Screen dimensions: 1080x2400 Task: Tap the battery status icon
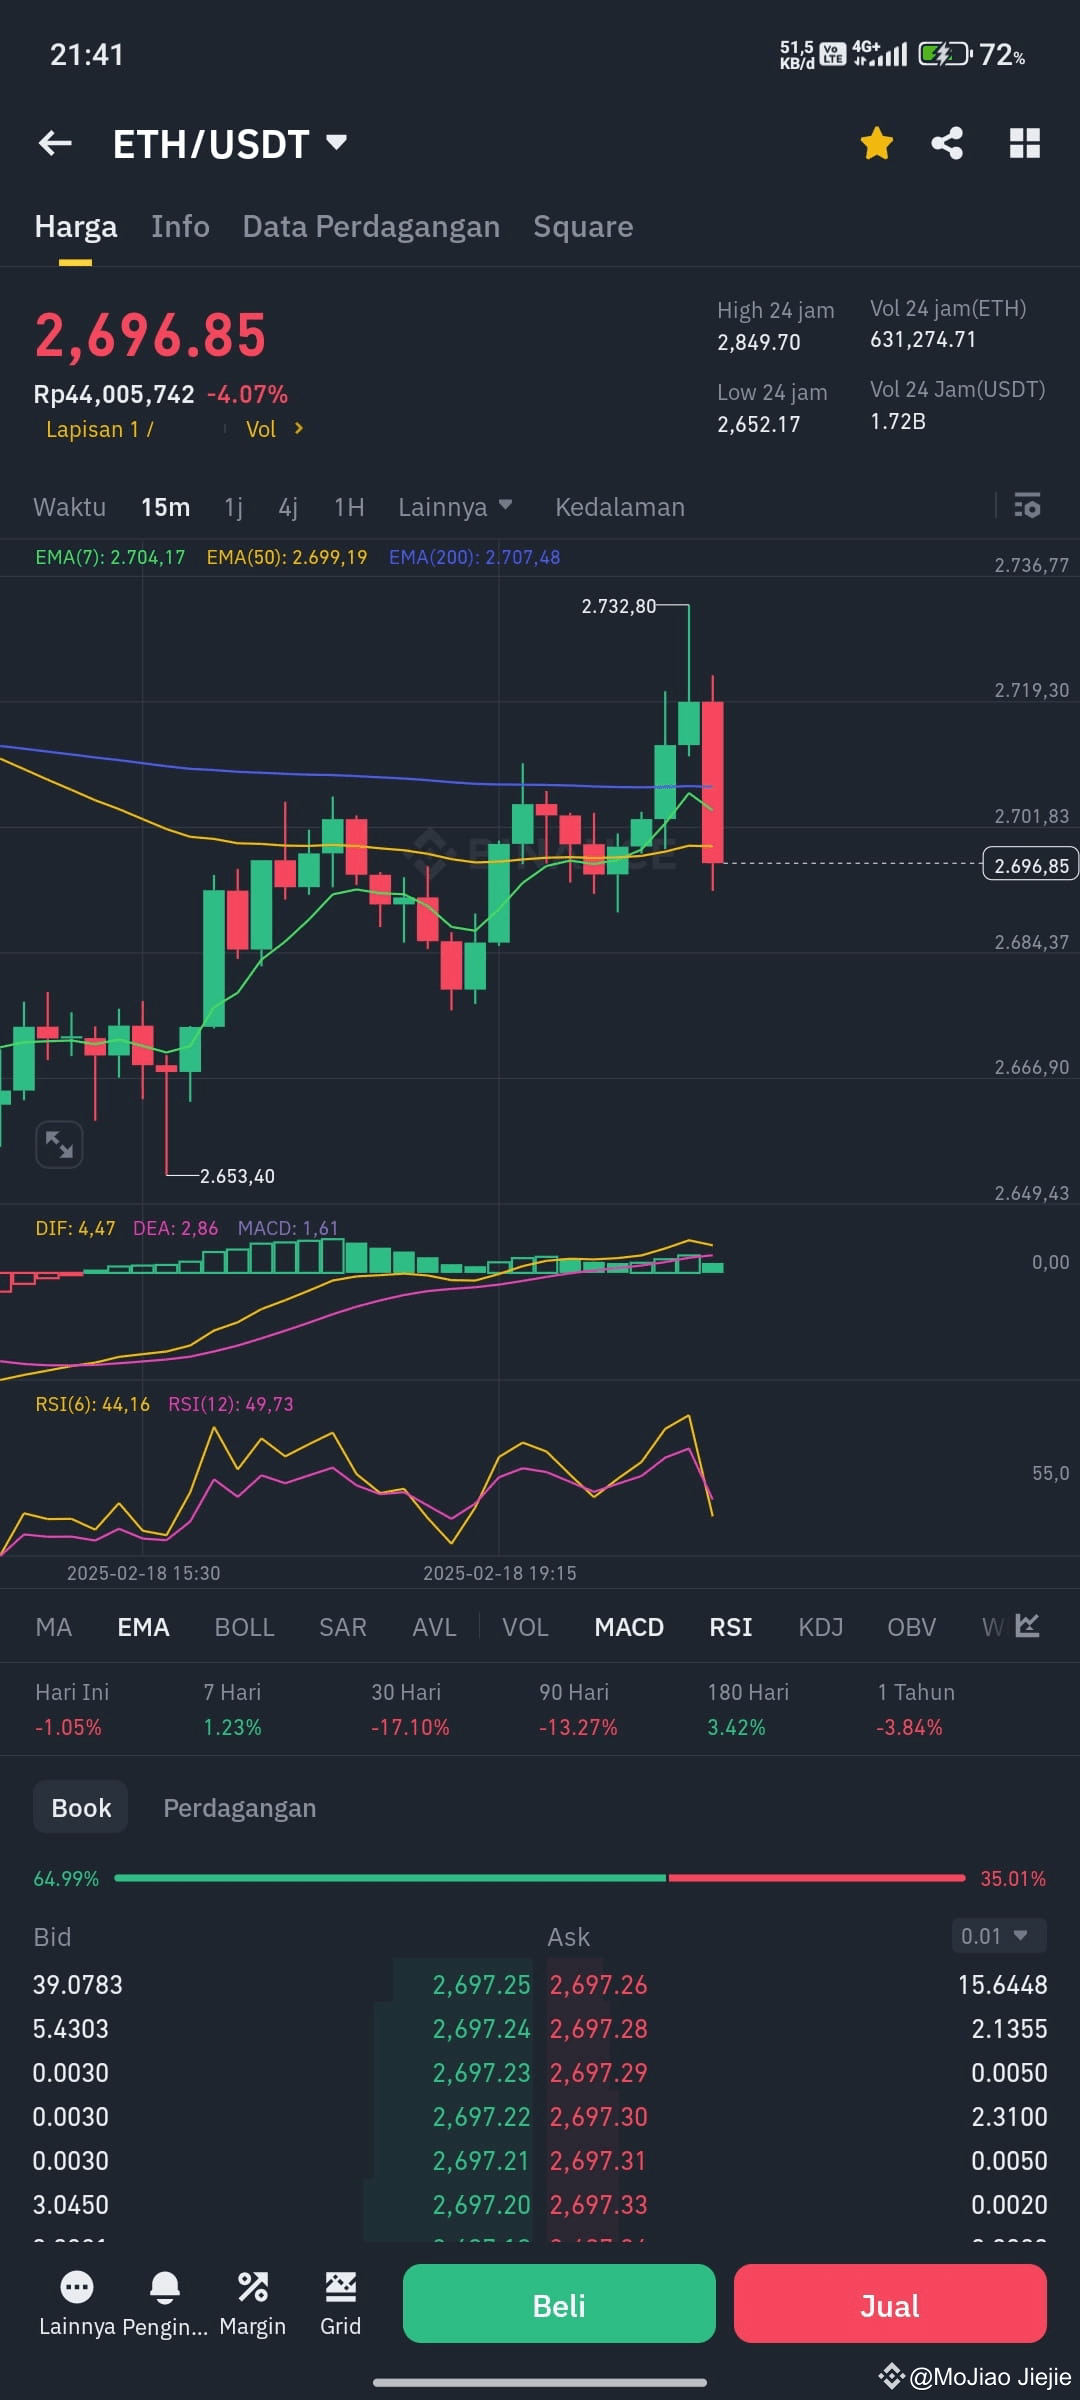pos(944,54)
